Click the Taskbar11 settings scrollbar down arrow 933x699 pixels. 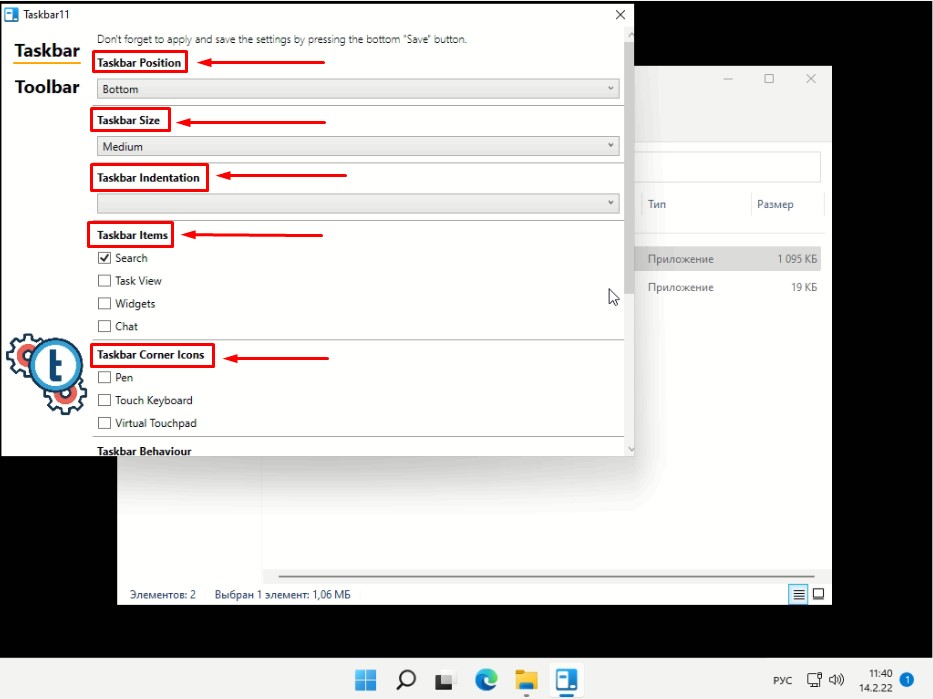629,449
